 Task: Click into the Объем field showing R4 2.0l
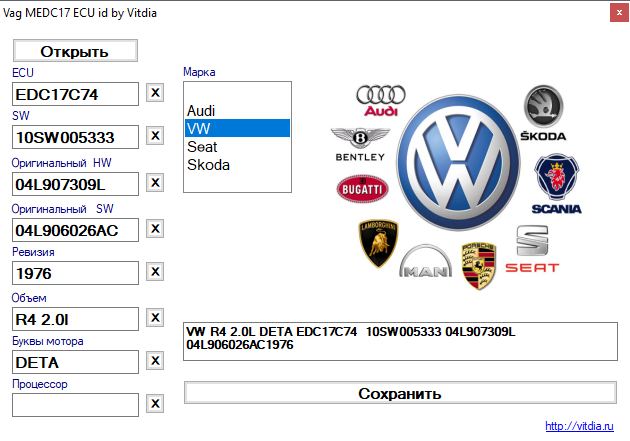click(76, 319)
